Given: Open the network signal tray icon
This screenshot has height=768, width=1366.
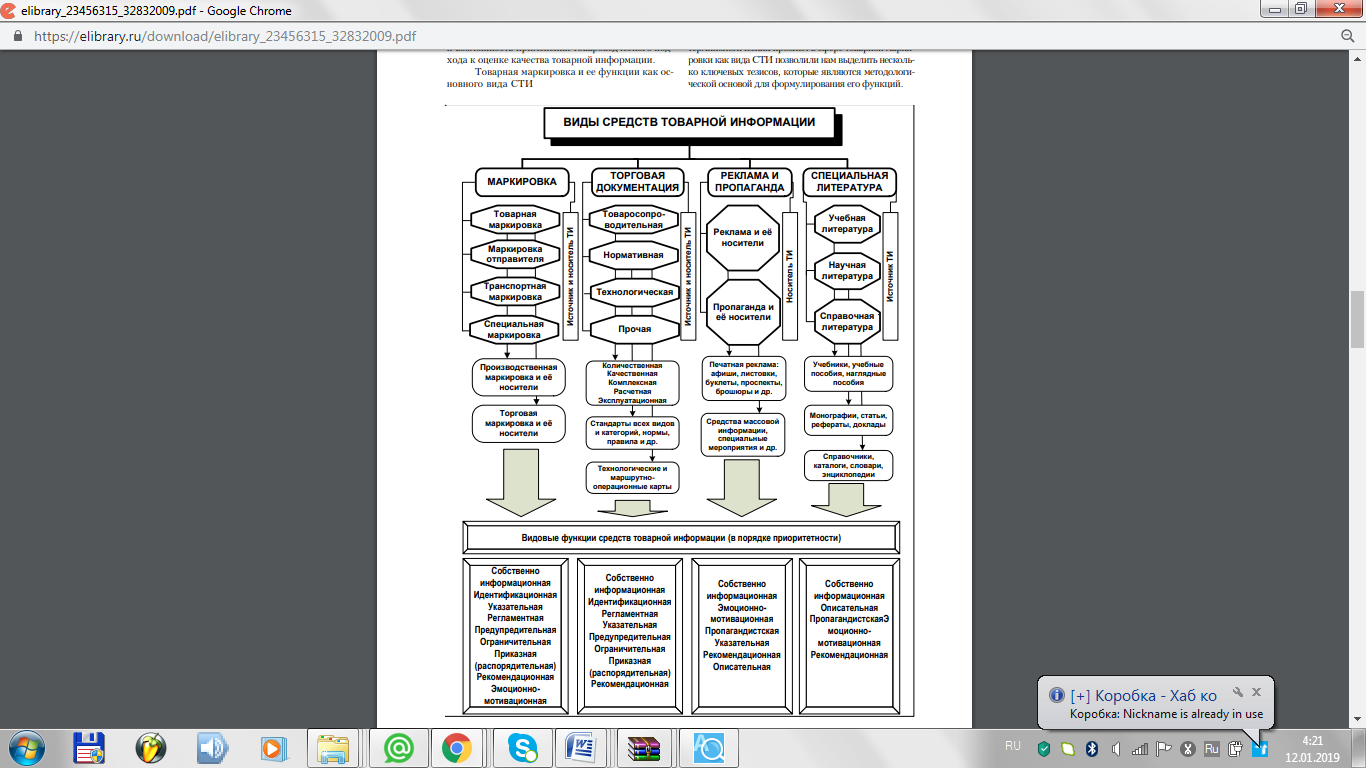Looking at the screenshot, I should tap(1139, 748).
